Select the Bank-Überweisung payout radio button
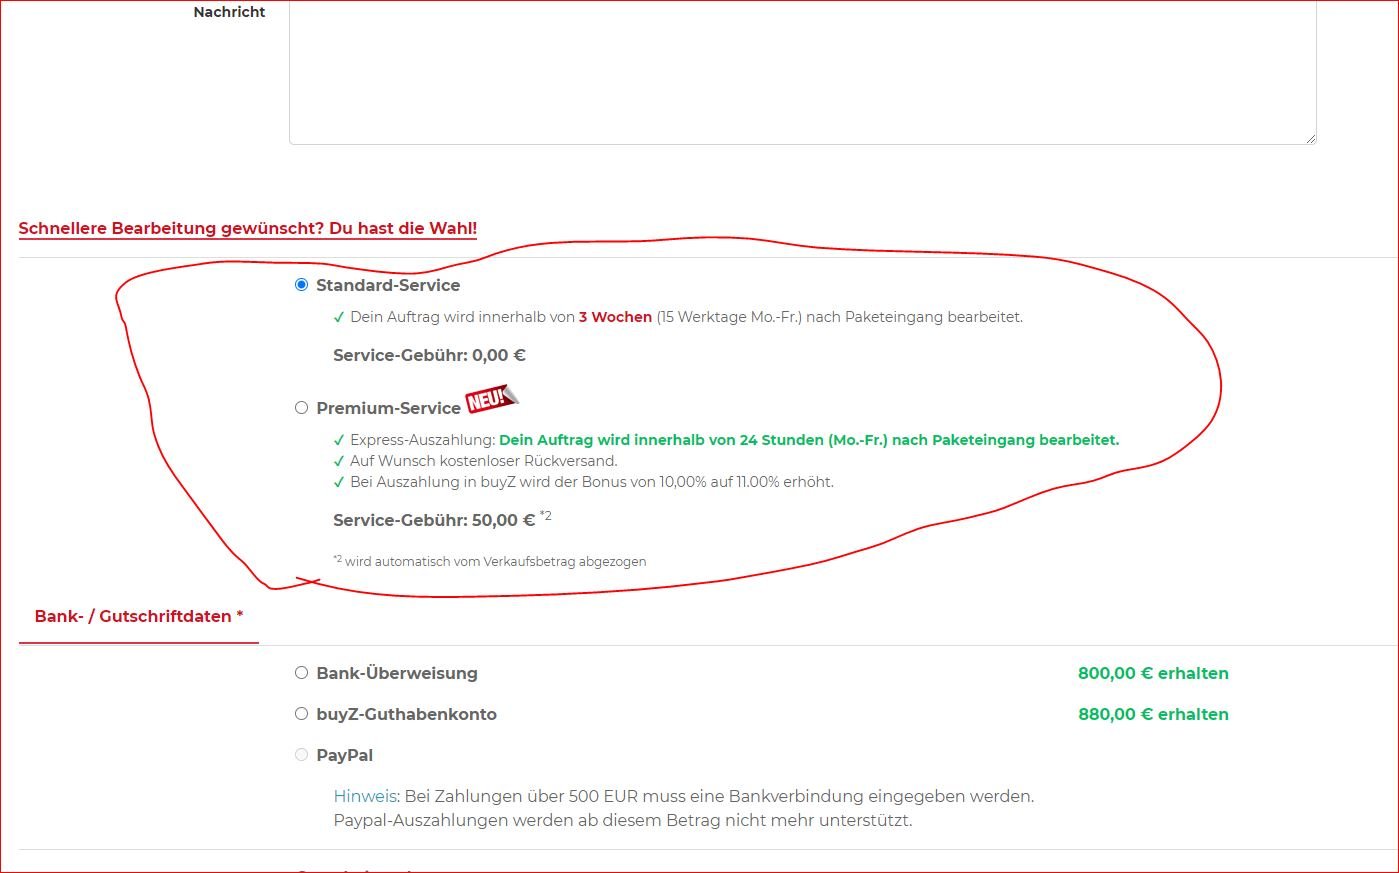Image resolution: width=1399 pixels, height=873 pixels. click(x=301, y=673)
